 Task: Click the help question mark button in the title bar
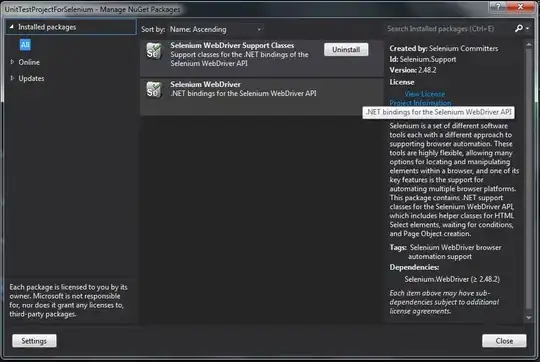tap(498, 6)
